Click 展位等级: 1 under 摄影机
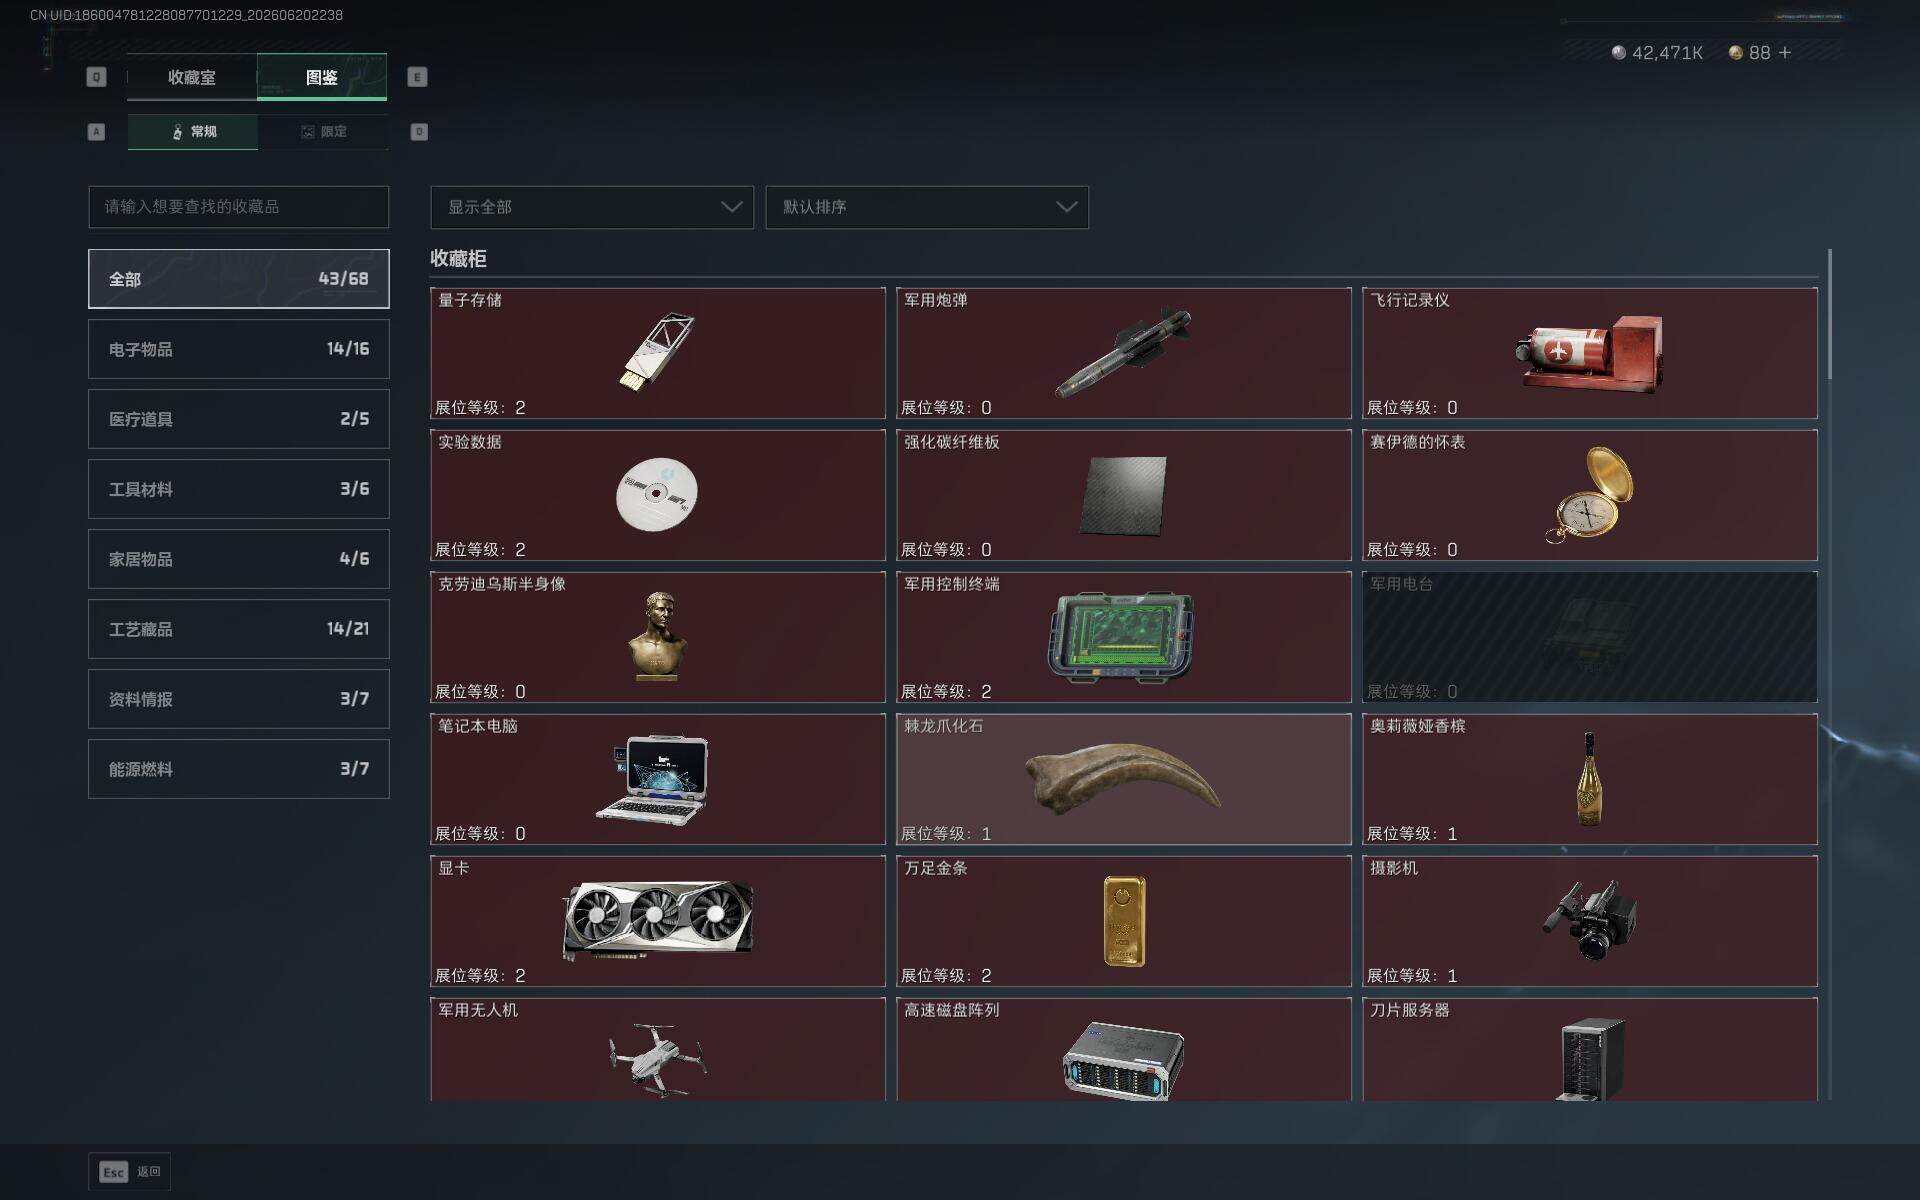Image resolution: width=1920 pixels, height=1200 pixels. pyautogui.click(x=1412, y=976)
